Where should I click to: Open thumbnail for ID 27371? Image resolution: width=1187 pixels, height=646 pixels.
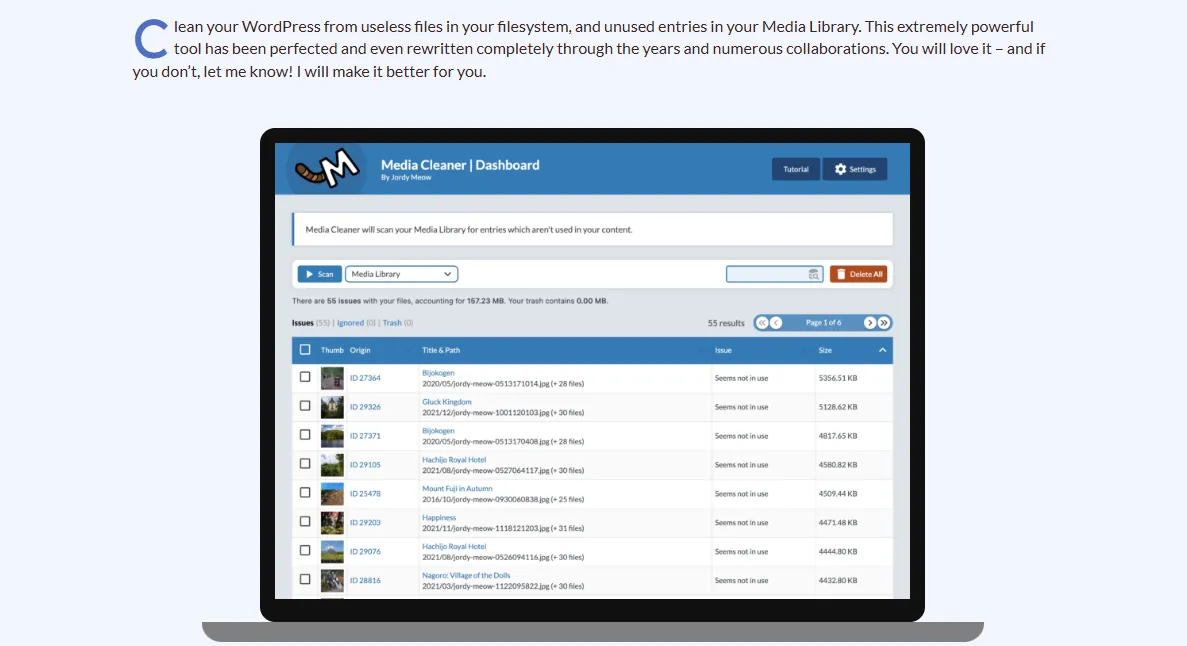click(332, 435)
